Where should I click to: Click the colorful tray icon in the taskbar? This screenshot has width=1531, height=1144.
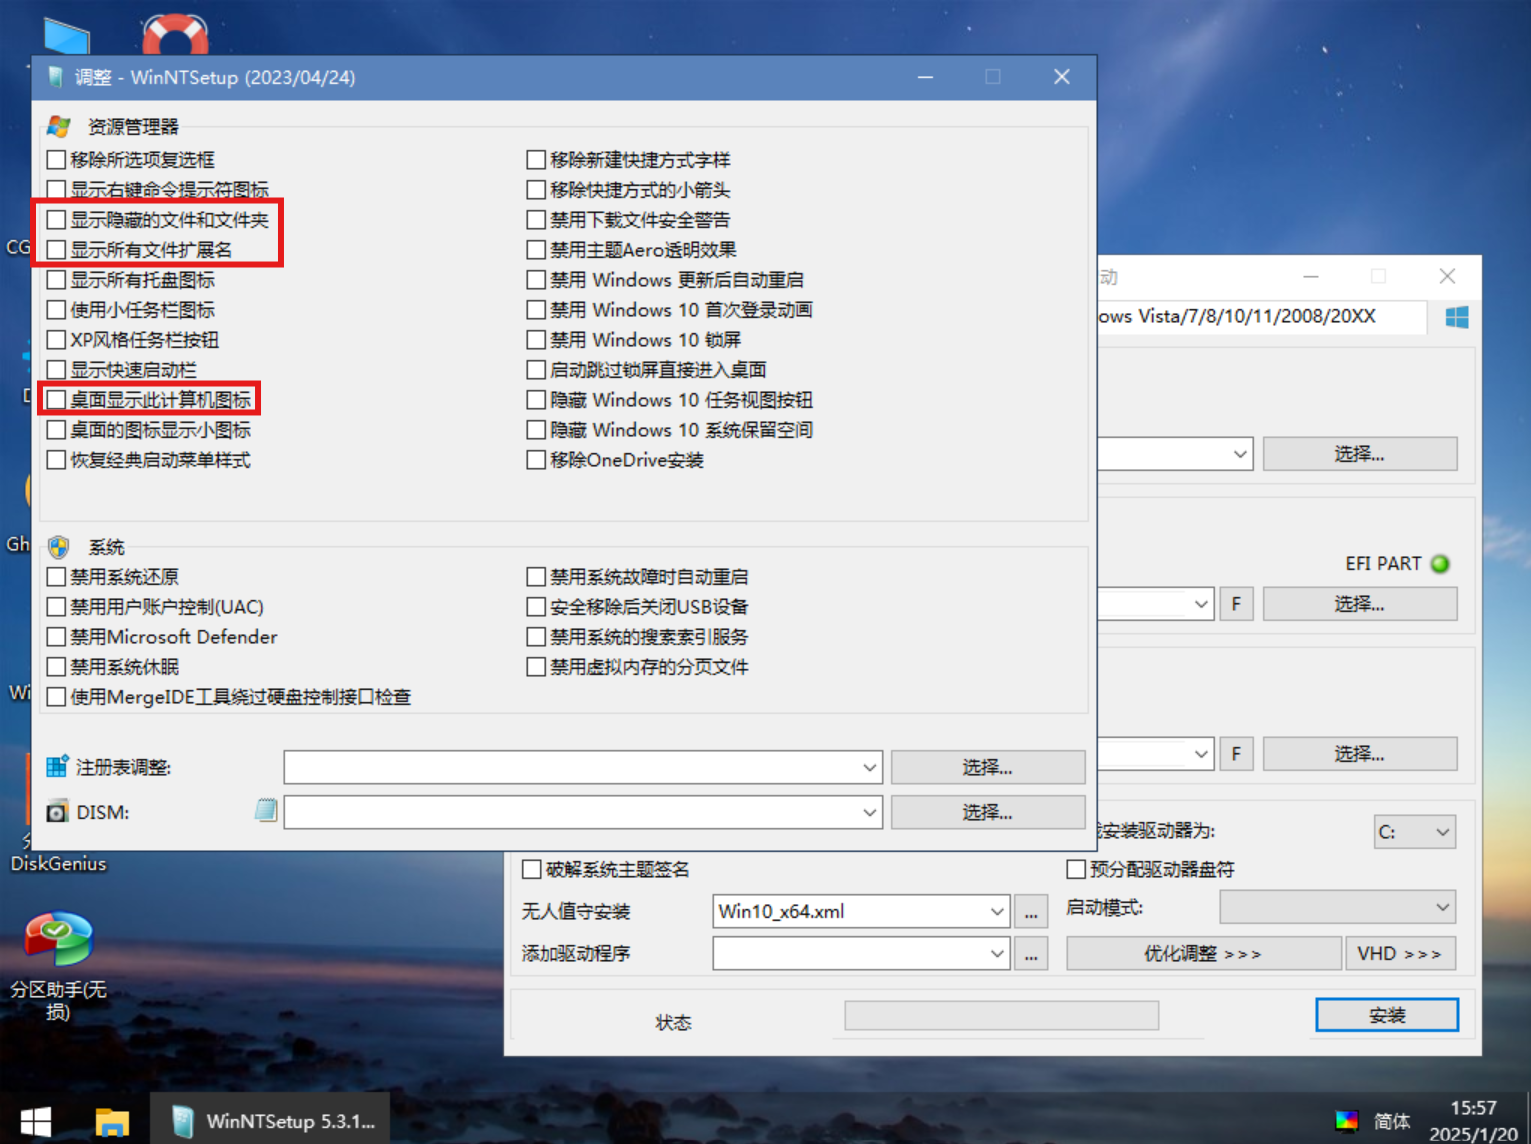[x=1347, y=1120]
